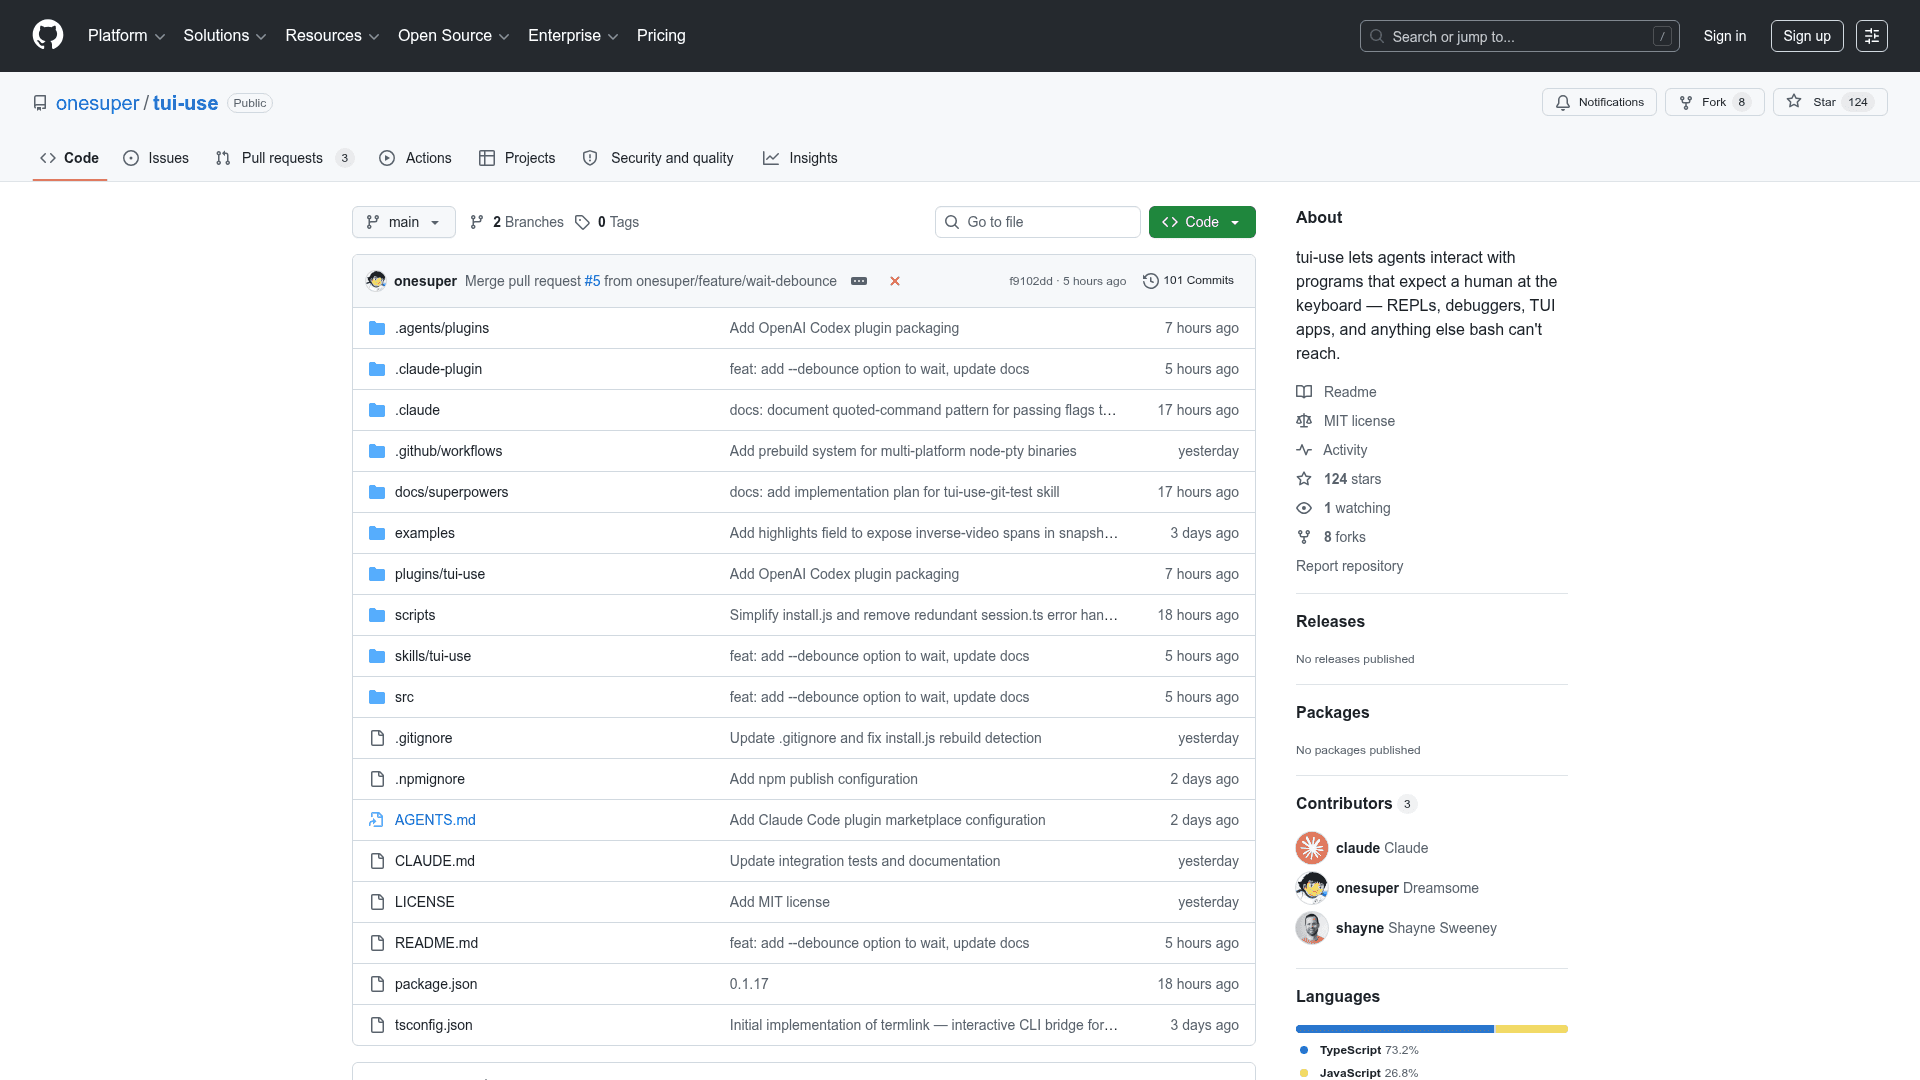Click the TypeScript language bar segment
Screen dimensions: 1920x1080
[1394, 1029]
